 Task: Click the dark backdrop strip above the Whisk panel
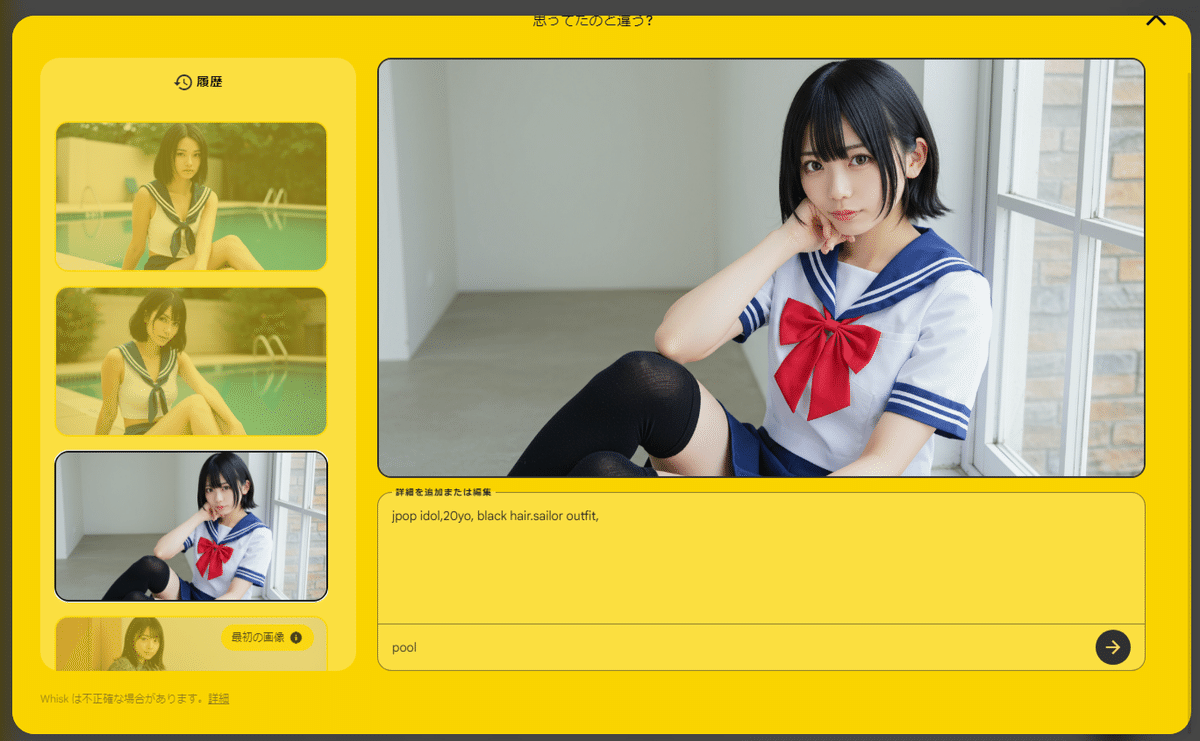300,8
